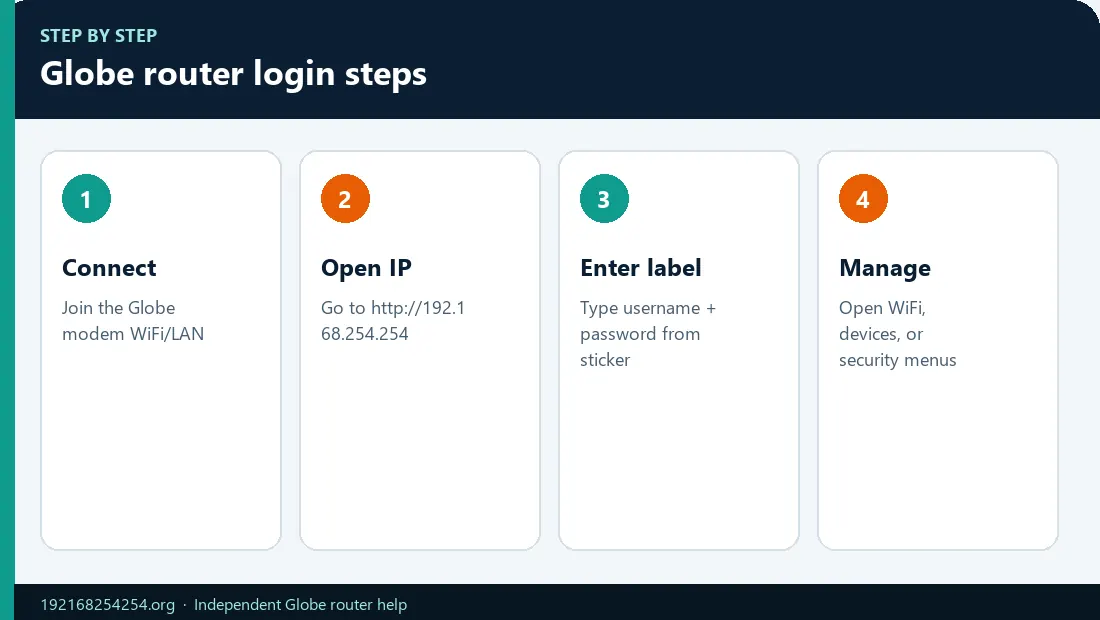Screen dimensions: 1100x620
Task: Click the teal step 1 circle
Action: (x=86, y=198)
